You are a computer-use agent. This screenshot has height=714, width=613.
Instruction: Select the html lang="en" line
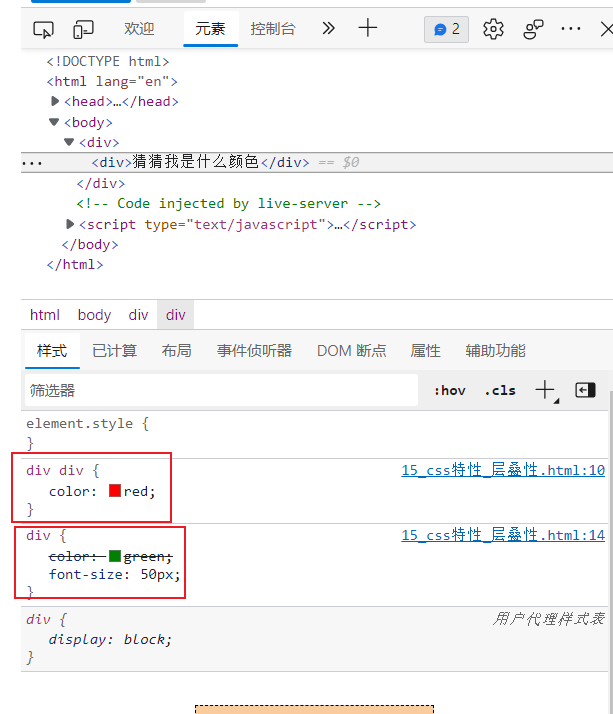(x=112, y=81)
